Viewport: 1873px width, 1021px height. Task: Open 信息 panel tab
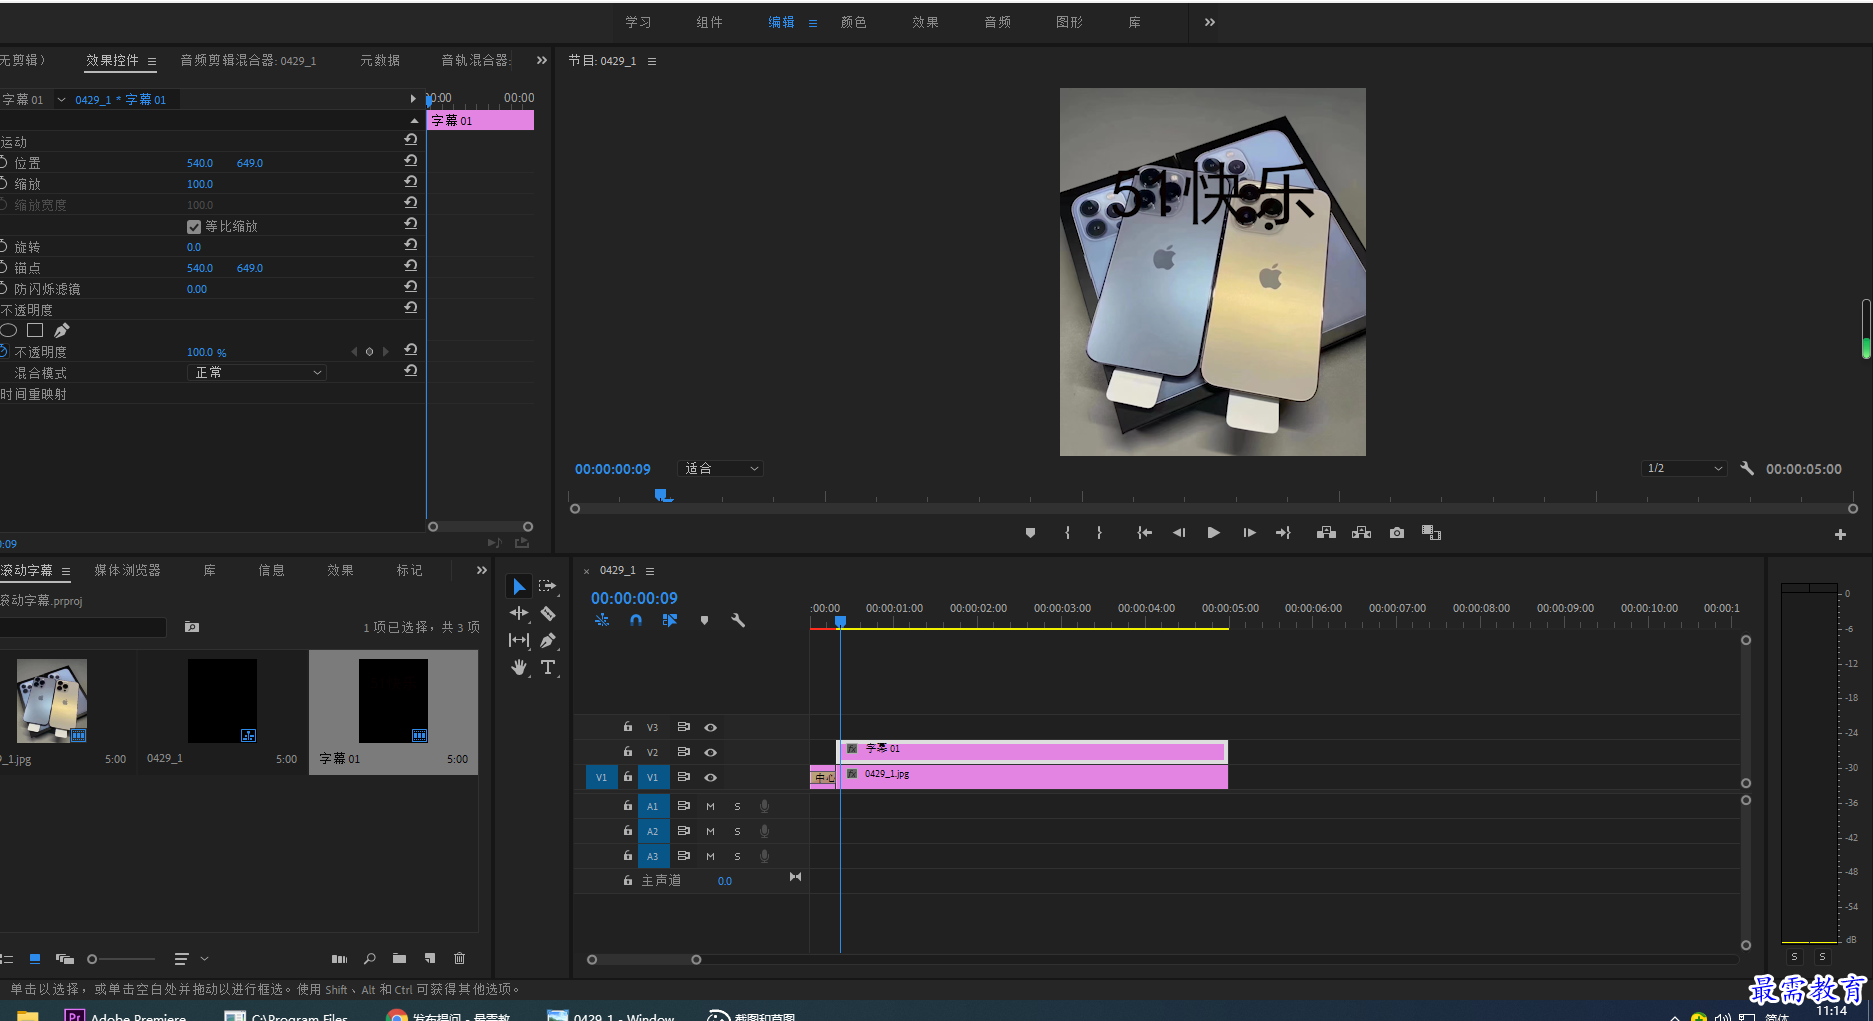[x=271, y=570]
